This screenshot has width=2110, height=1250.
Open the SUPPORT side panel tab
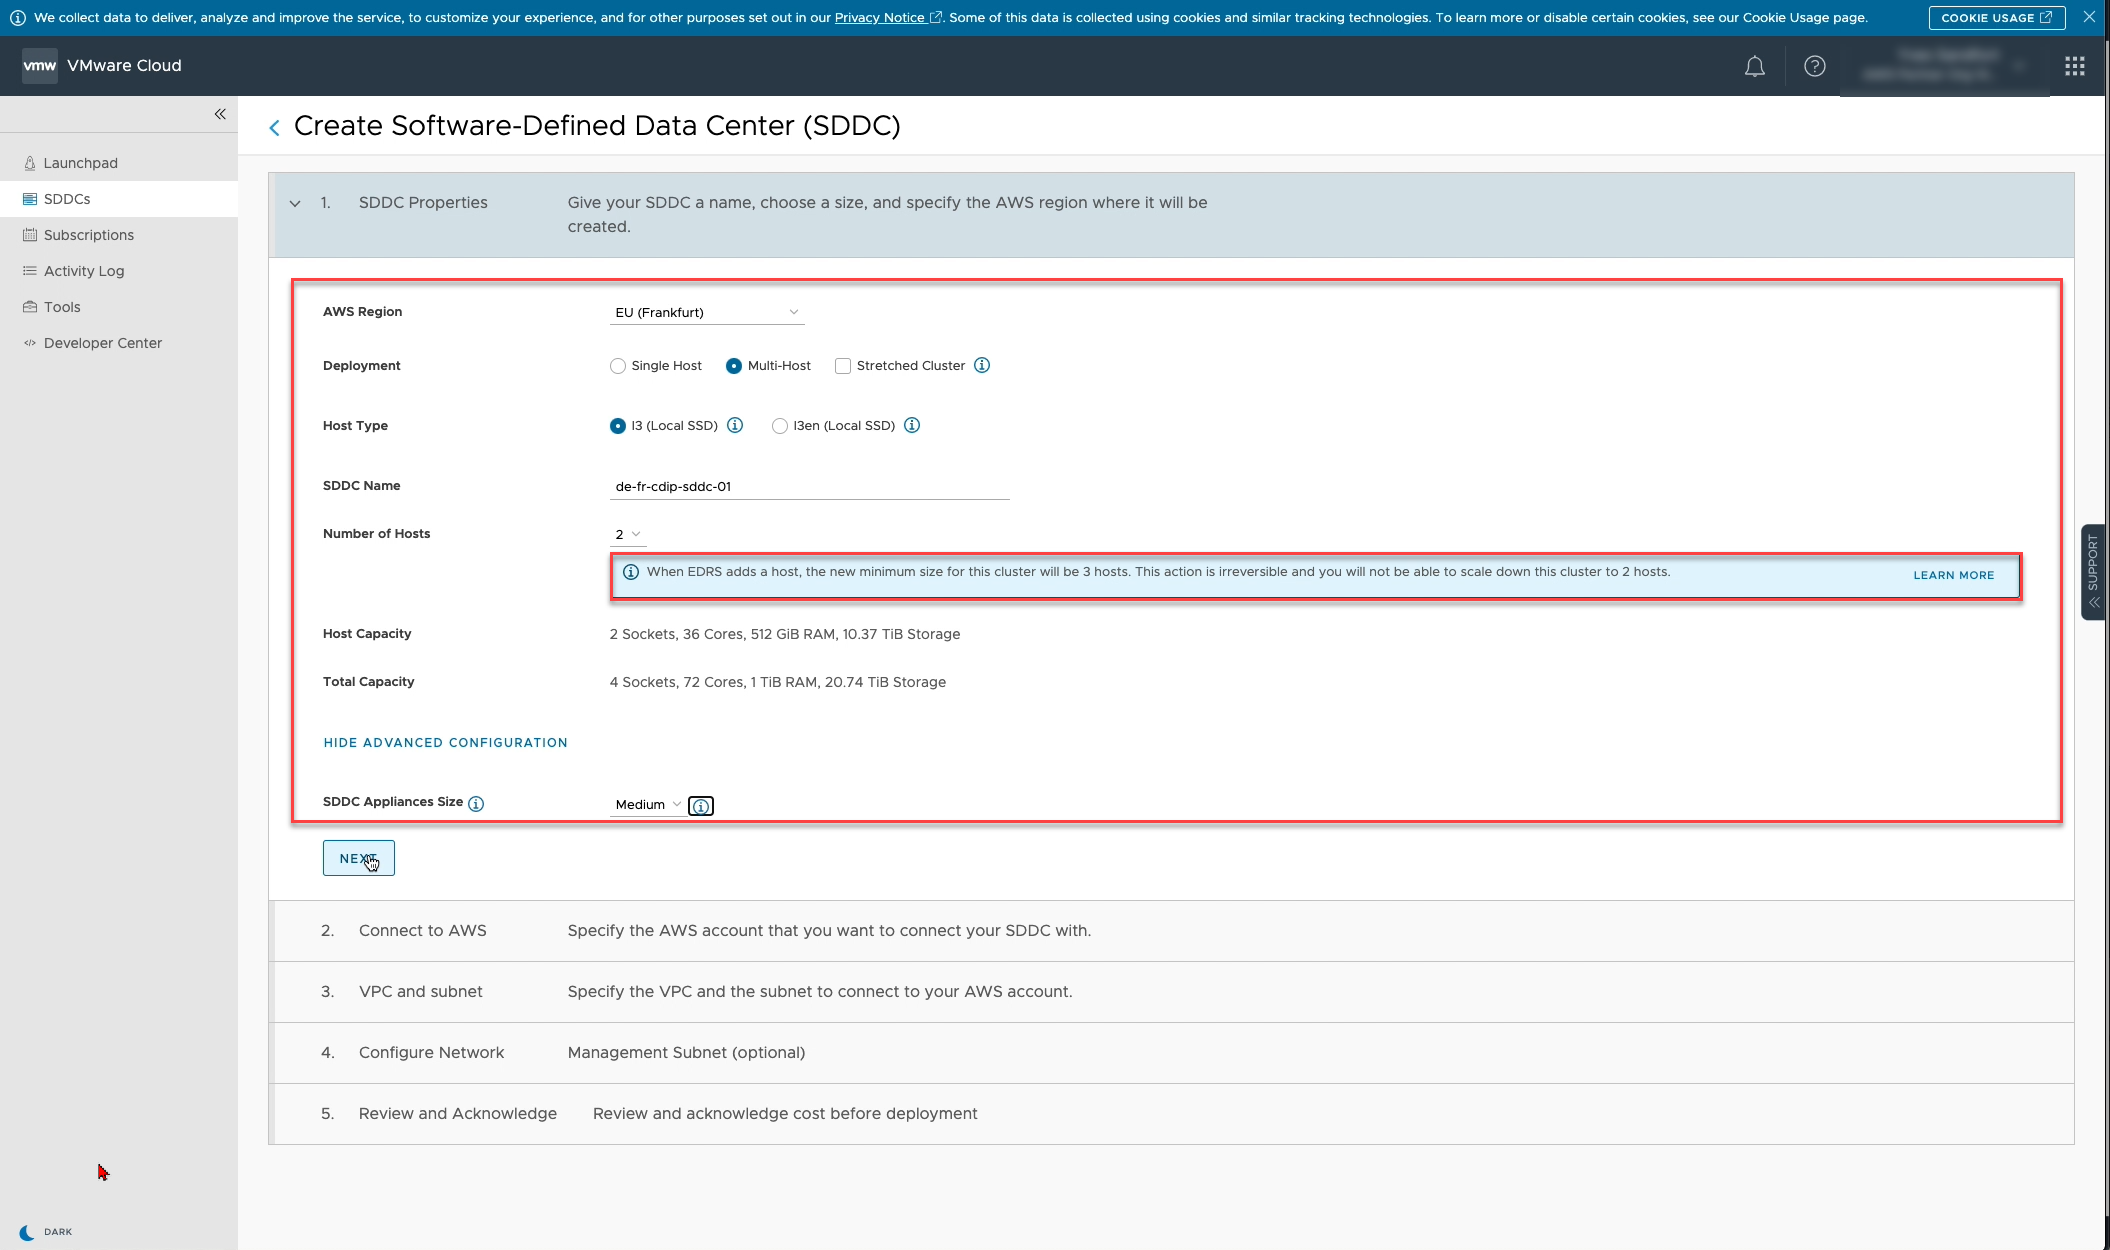[x=2093, y=572]
